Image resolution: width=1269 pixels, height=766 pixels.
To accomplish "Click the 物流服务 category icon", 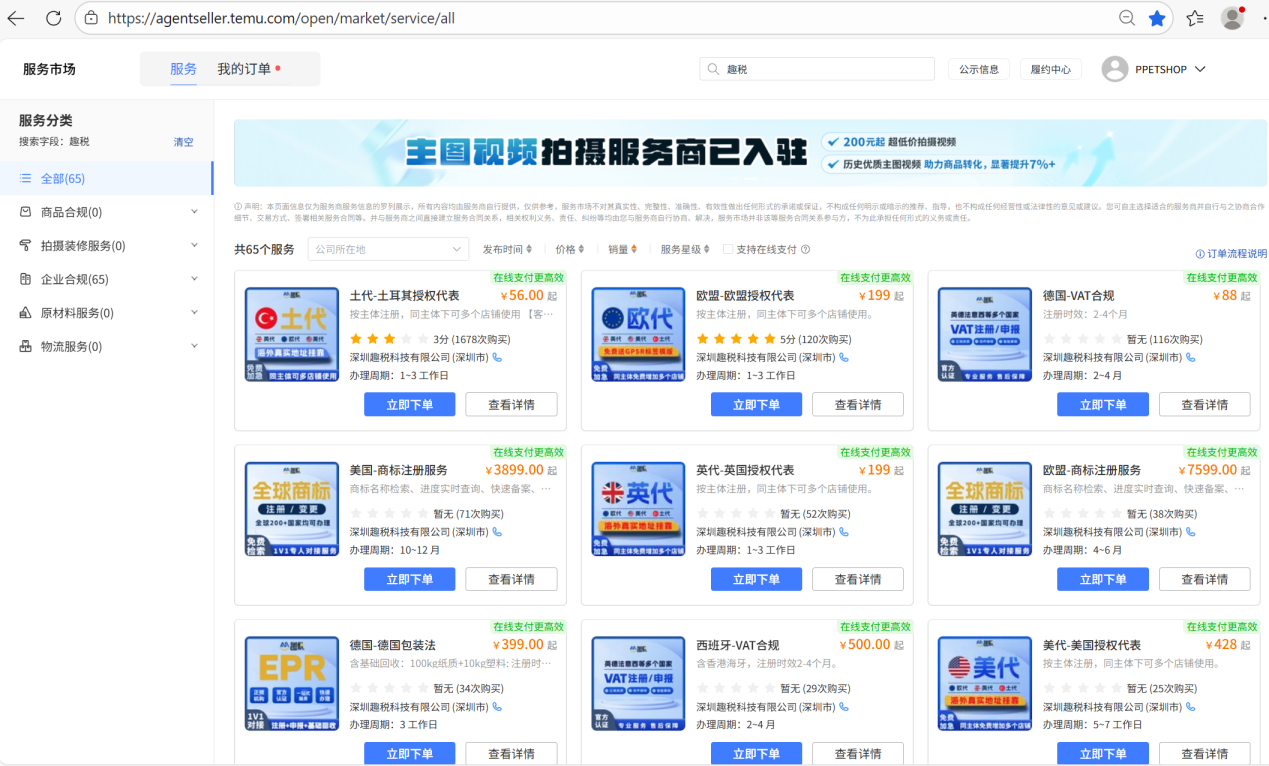I will point(25,346).
